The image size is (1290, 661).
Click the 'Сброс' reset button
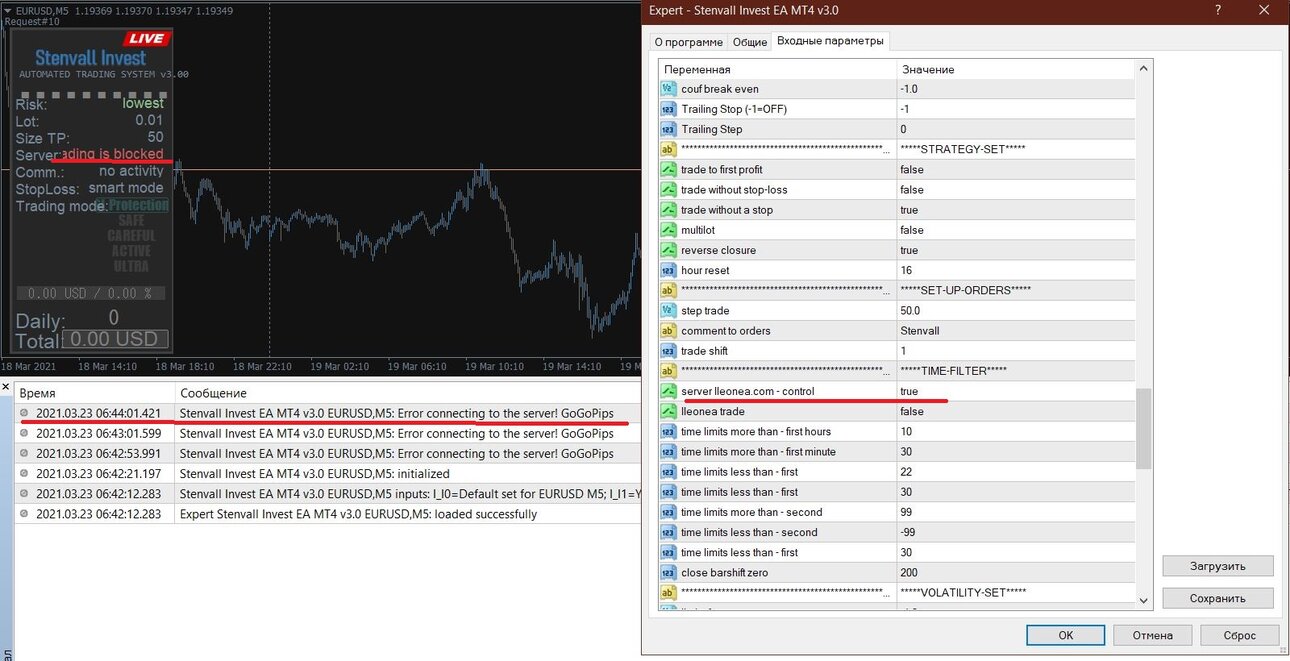click(x=1240, y=635)
